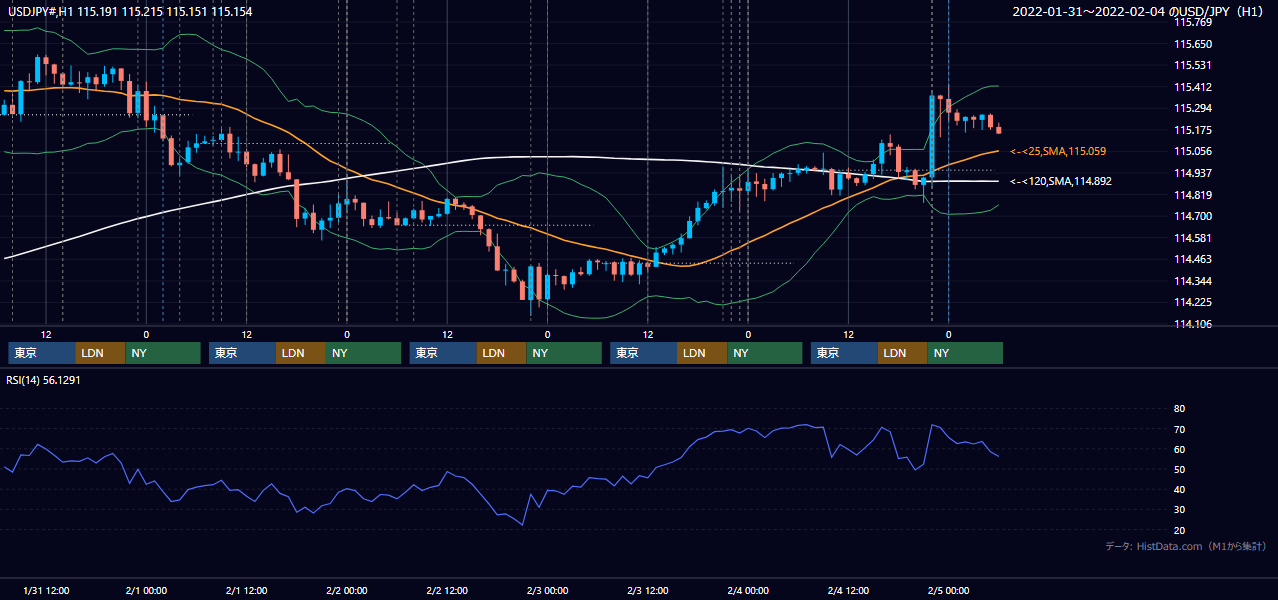Select the NY session block for 2/4
The image size is (1278, 600).
pyautogui.click(x=965, y=353)
